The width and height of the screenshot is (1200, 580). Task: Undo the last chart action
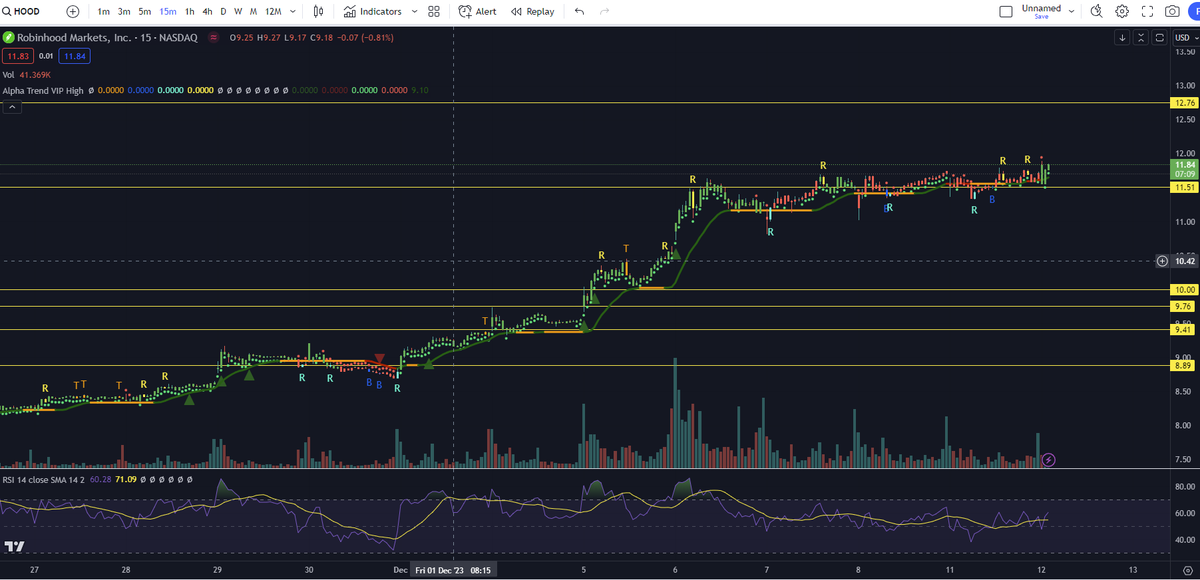pos(580,11)
